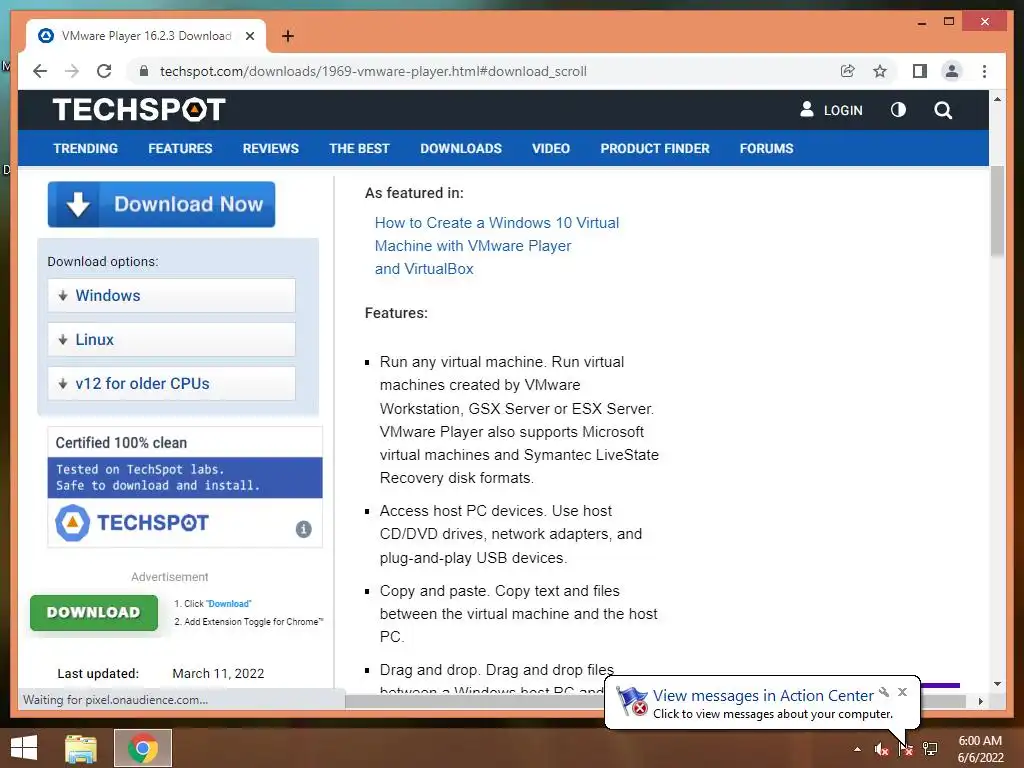Click the scrollbar down arrow
The height and width of the screenshot is (768, 1024).
(997, 684)
